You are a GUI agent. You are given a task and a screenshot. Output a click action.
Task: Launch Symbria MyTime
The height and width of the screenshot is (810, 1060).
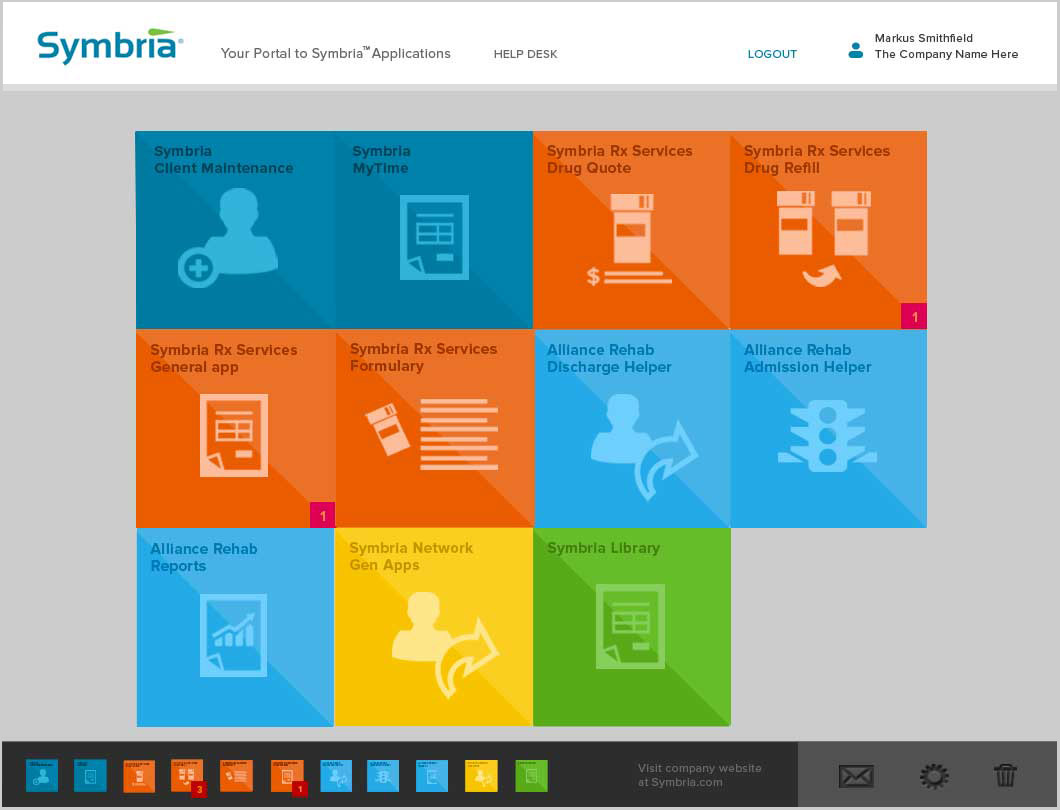(433, 229)
